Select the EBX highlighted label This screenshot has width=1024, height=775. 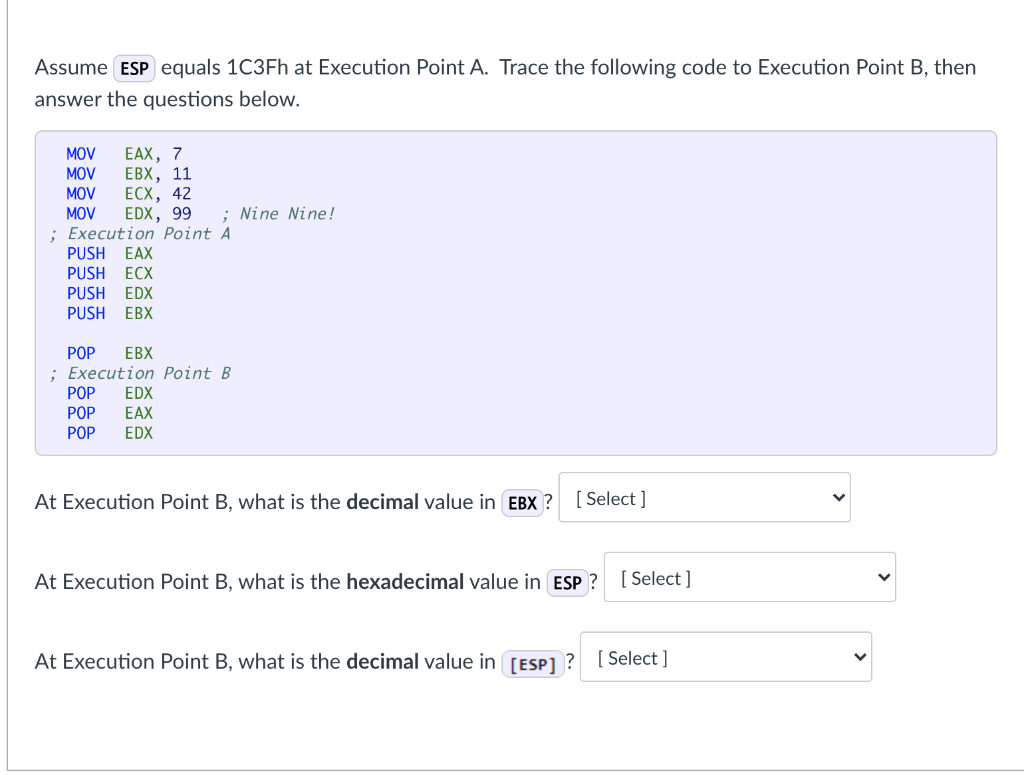click(x=522, y=503)
